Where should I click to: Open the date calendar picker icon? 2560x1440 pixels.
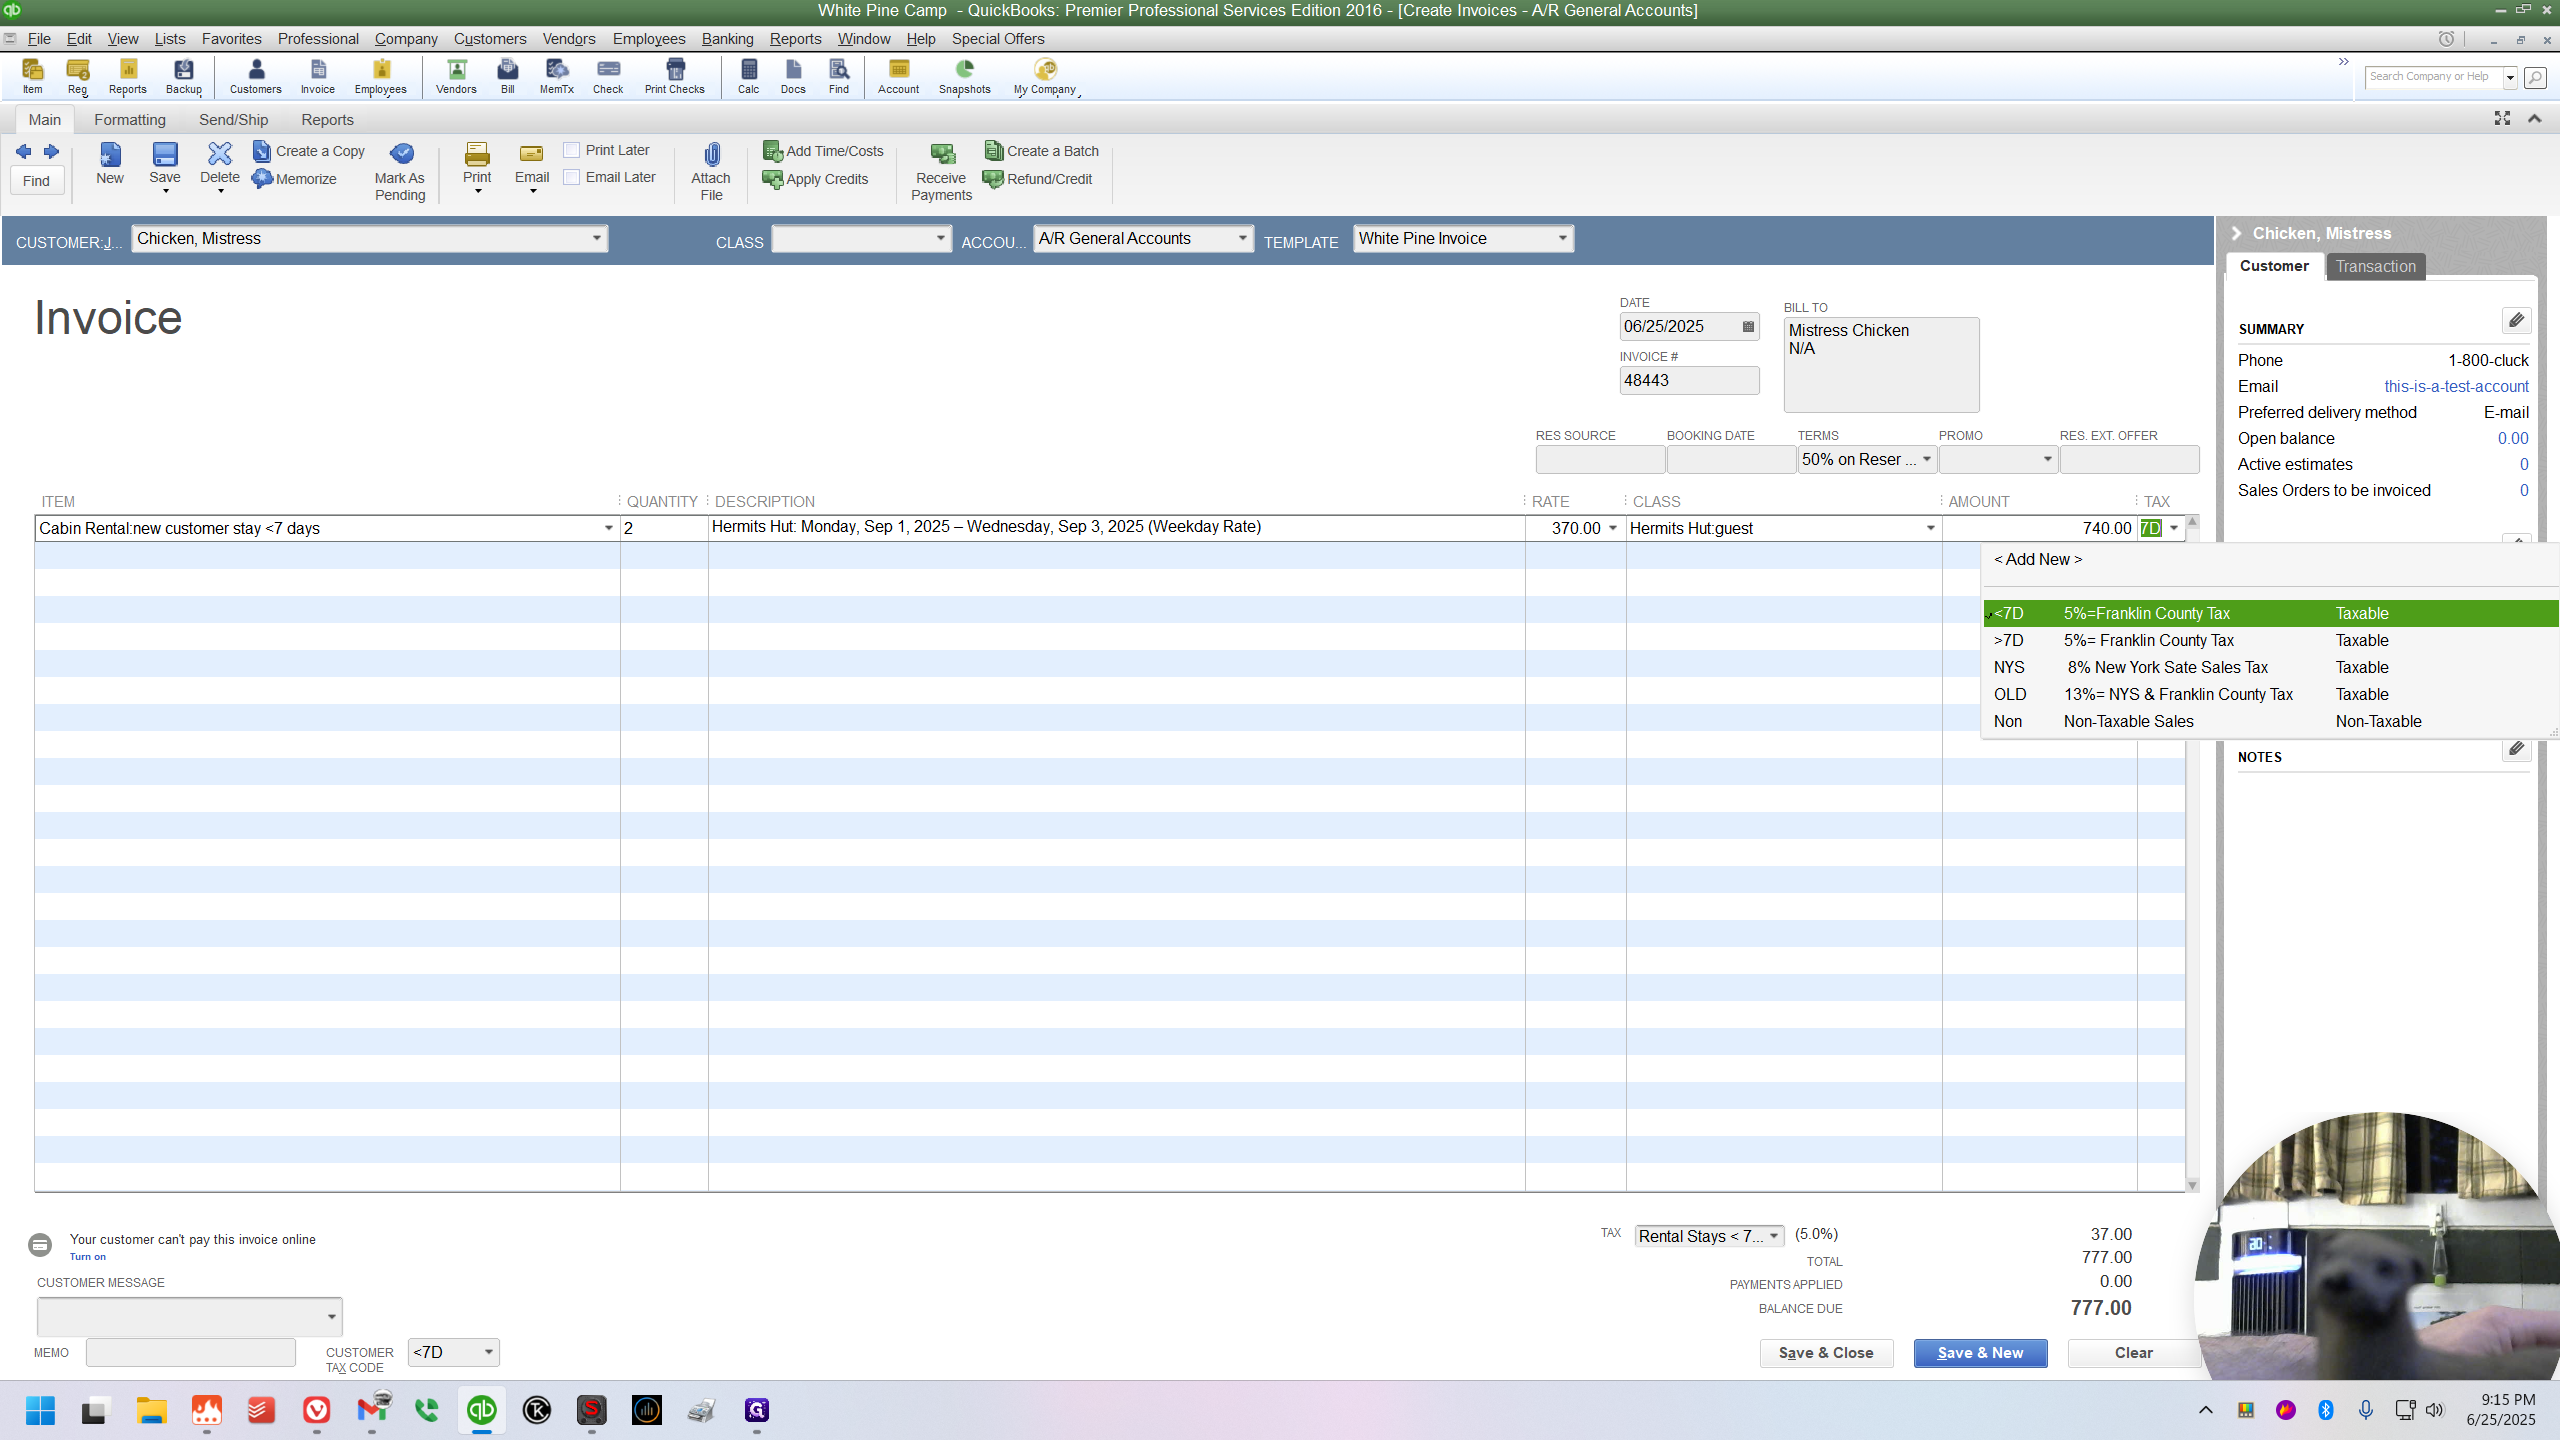[x=1748, y=327]
